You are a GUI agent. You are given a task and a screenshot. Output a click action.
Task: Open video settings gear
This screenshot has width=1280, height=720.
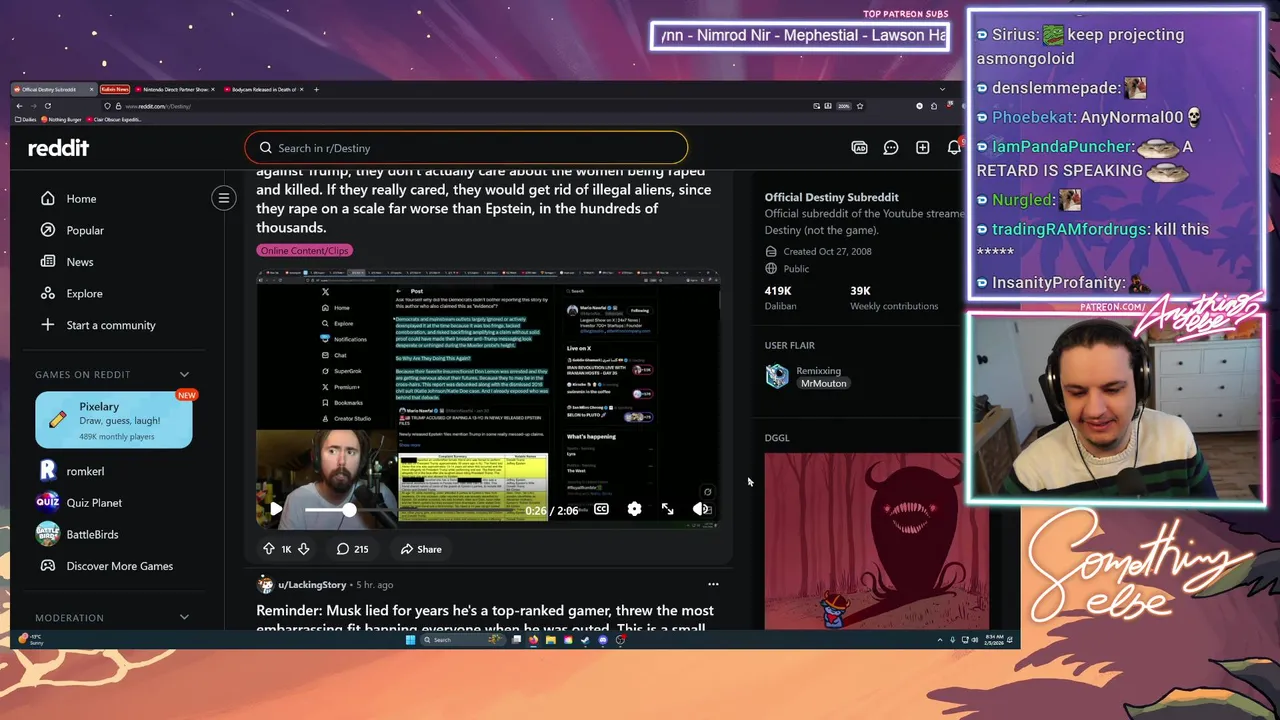click(x=634, y=509)
